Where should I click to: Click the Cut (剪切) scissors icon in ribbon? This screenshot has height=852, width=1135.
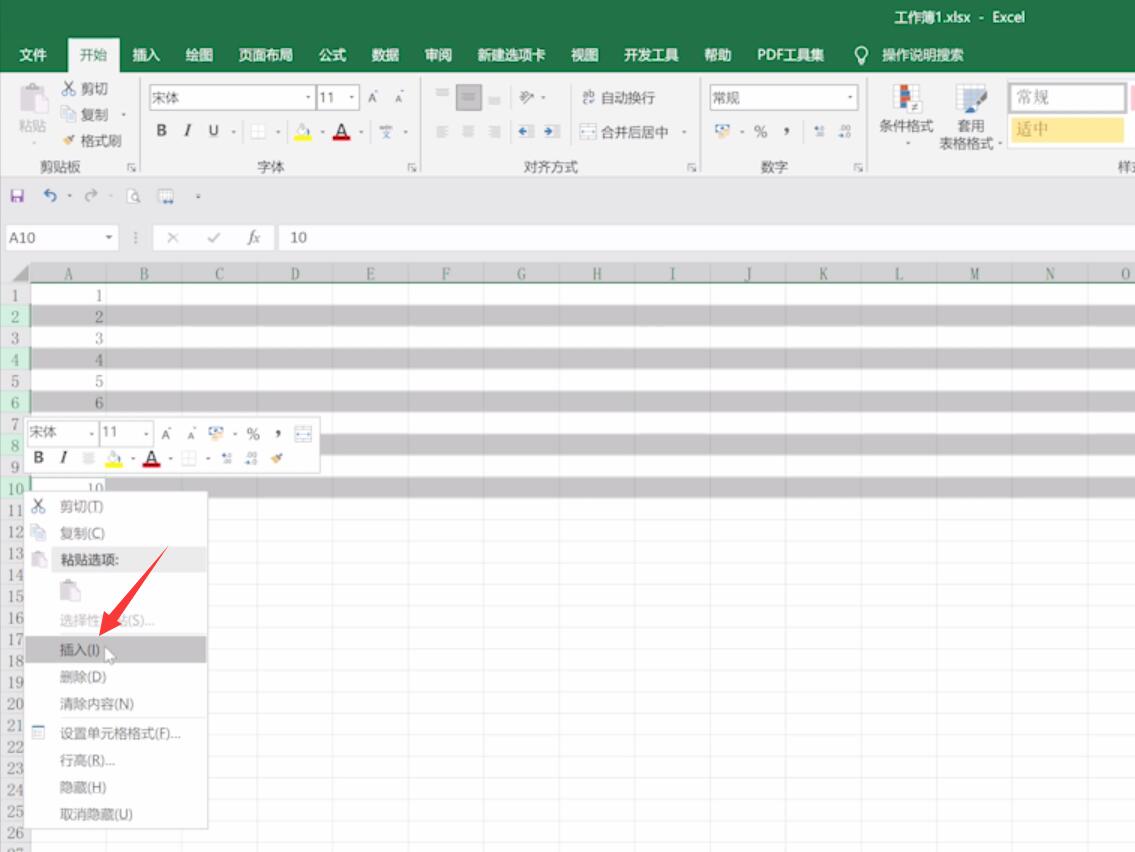pyautogui.click(x=69, y=88)
